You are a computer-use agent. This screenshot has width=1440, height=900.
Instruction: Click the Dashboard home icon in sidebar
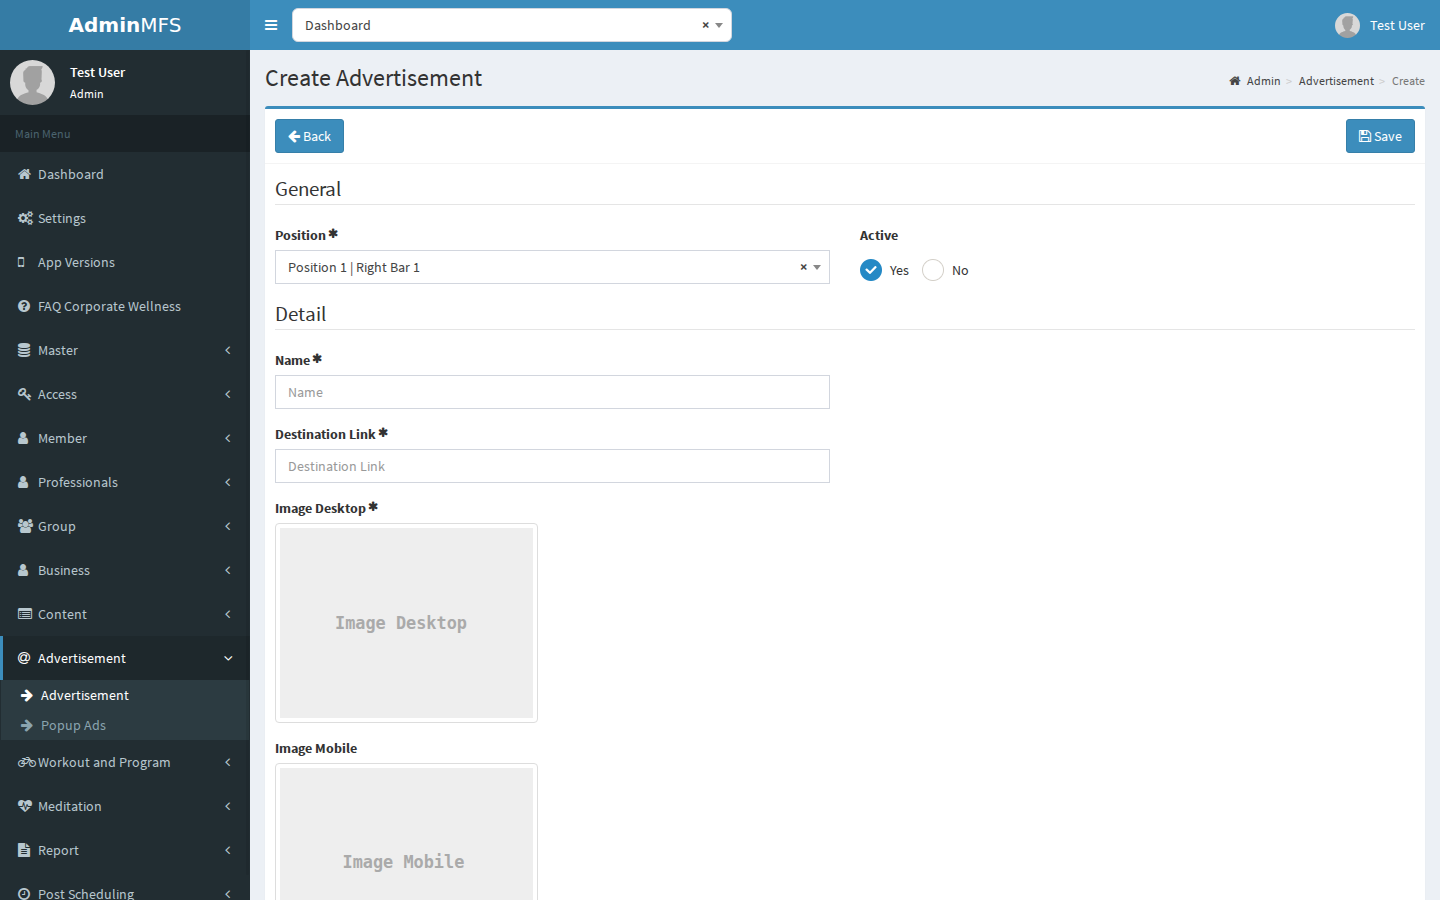tap(25, 174)
